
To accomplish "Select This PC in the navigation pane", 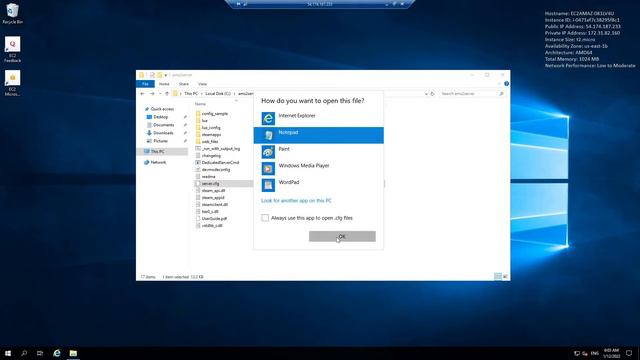I will (158, 151).
